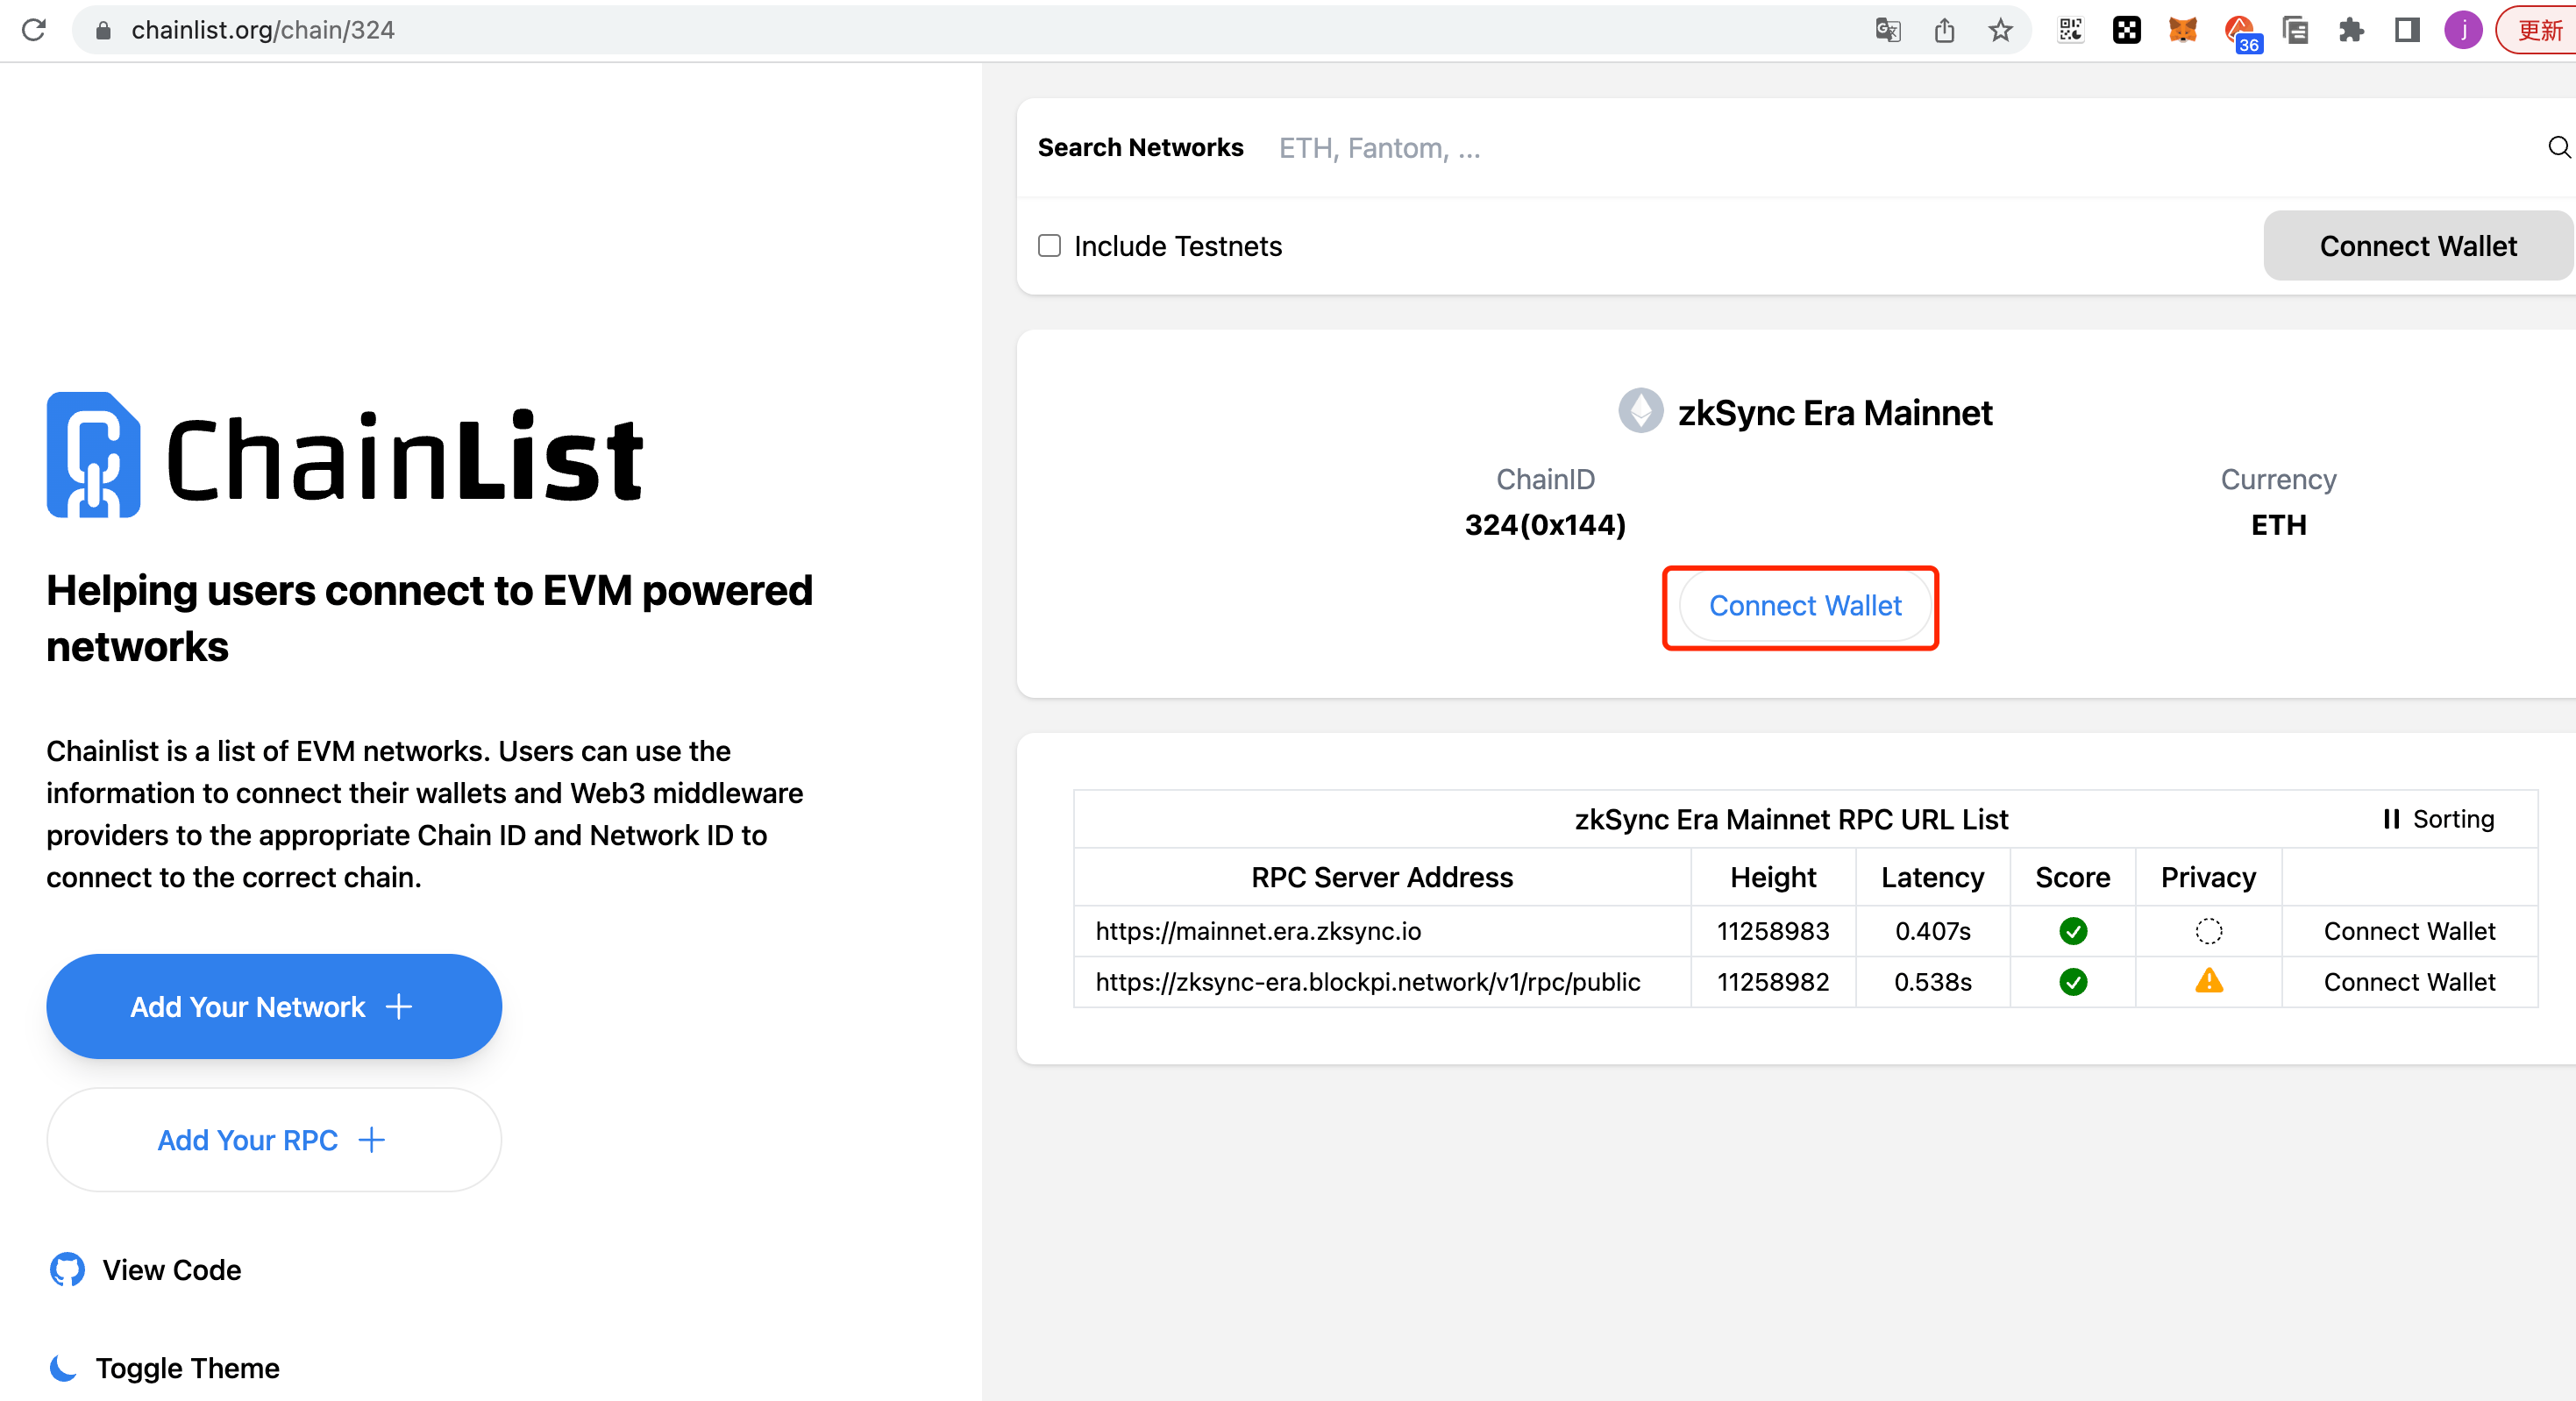
Task: Click the blue Add Your Network button
Action: pos(274,1006)
